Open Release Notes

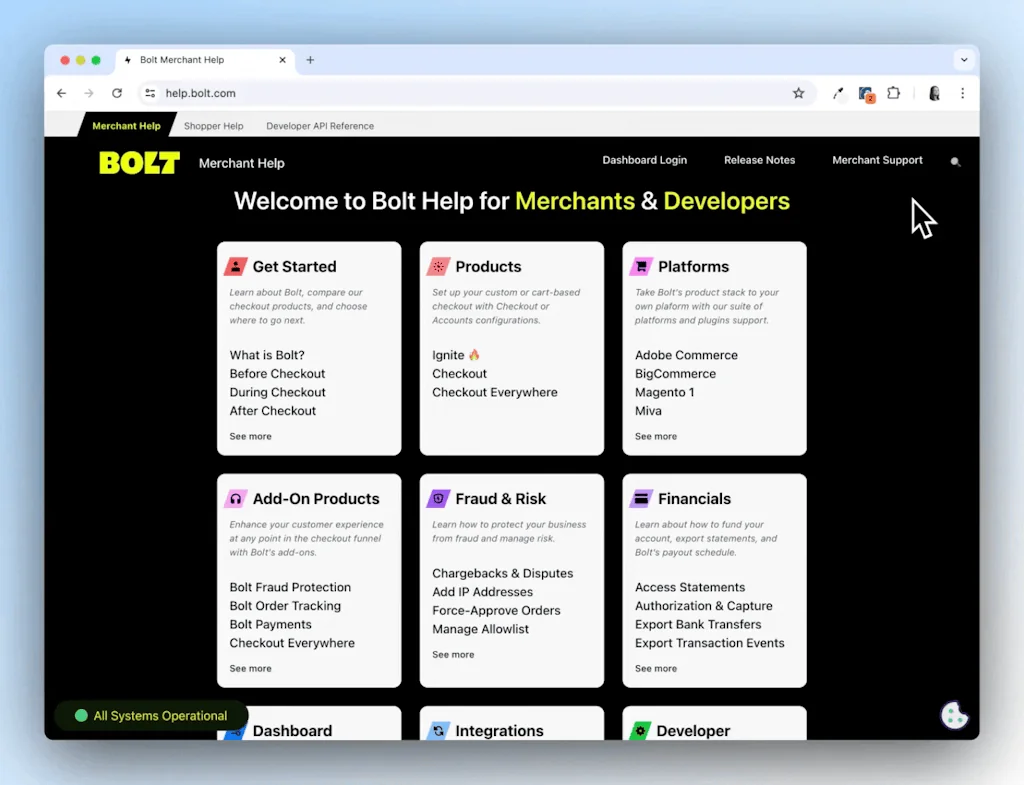(759, 160)
